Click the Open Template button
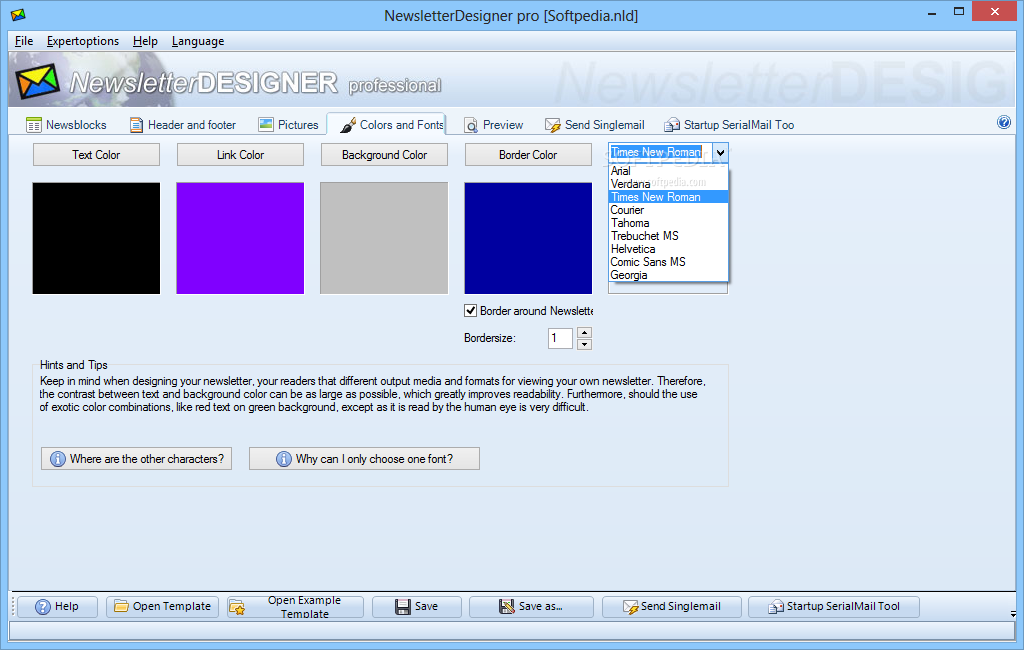 pyautogui.click(x=161, y=607)
